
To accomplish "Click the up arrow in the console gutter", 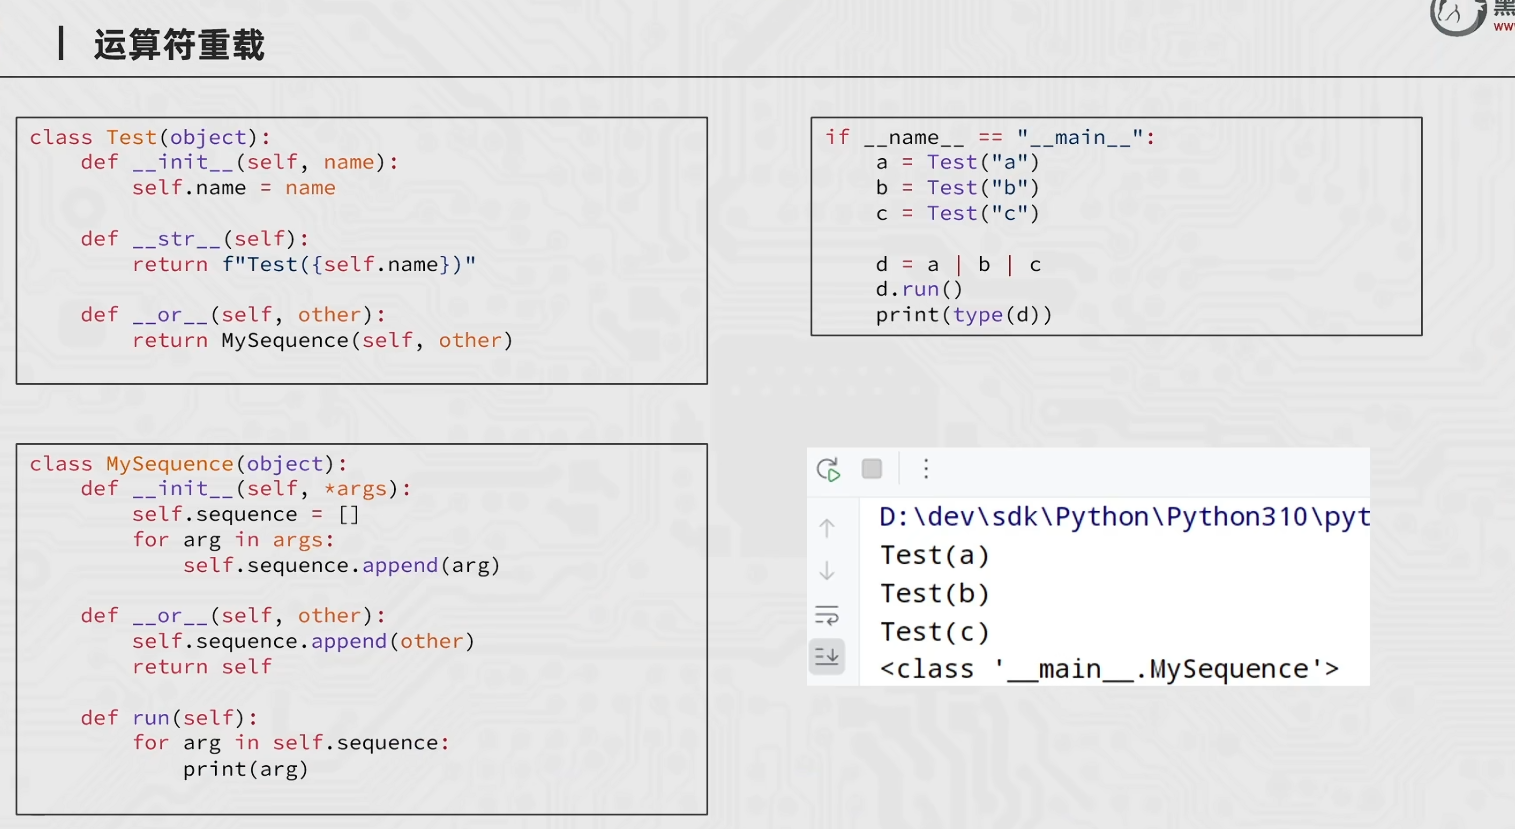I will tap(827, 528).
